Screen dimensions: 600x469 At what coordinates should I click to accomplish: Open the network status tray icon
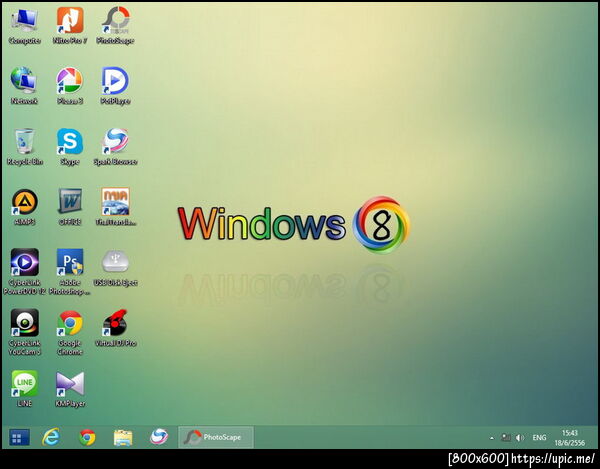pos(506,438)
